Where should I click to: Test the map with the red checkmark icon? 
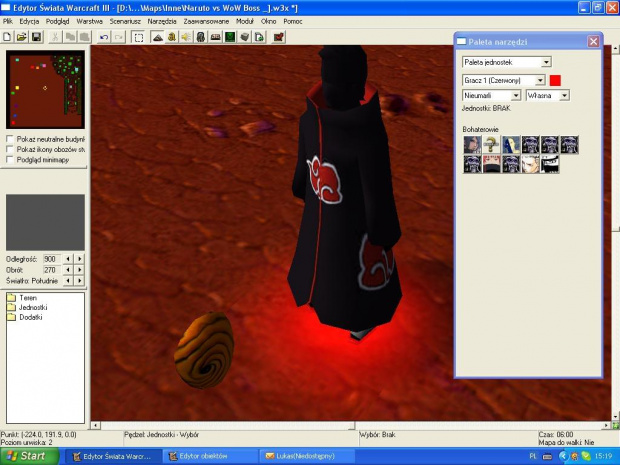tap(279, 37)
